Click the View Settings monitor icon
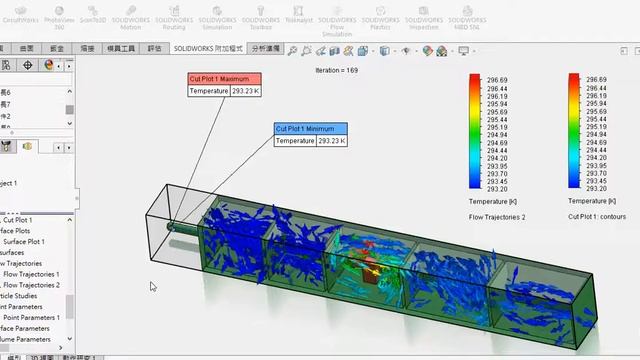Viewport: 640px width, 360px height. pos(463,51)
